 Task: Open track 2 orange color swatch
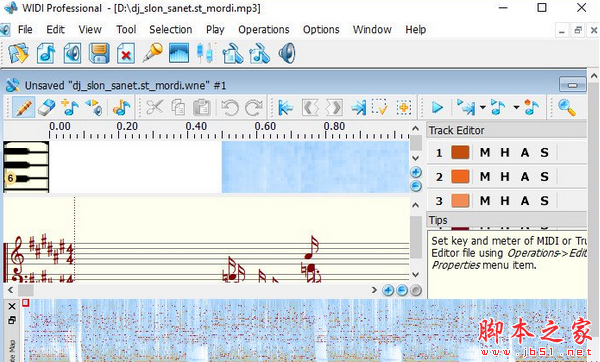click(460, 176)
